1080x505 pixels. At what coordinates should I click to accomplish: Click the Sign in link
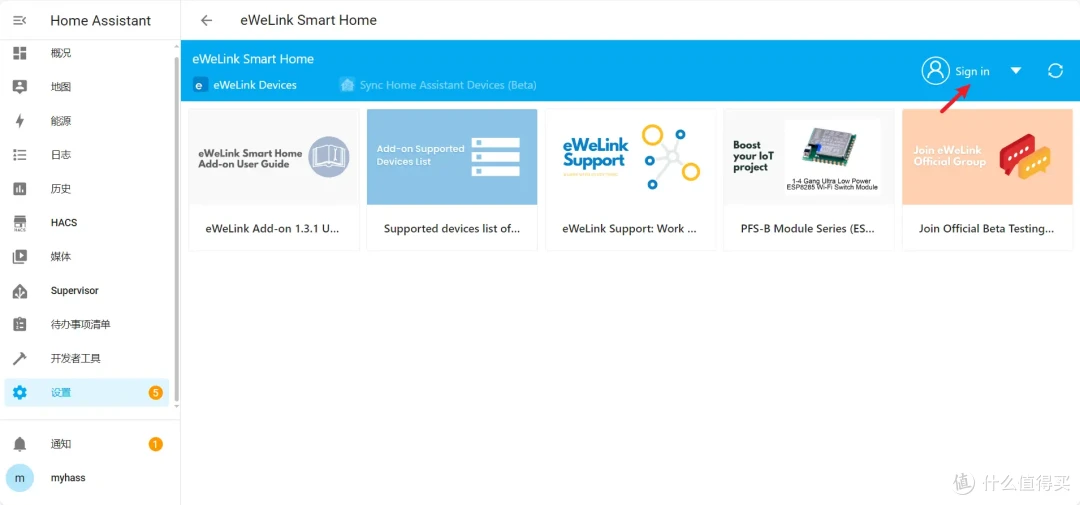[972, 72]
